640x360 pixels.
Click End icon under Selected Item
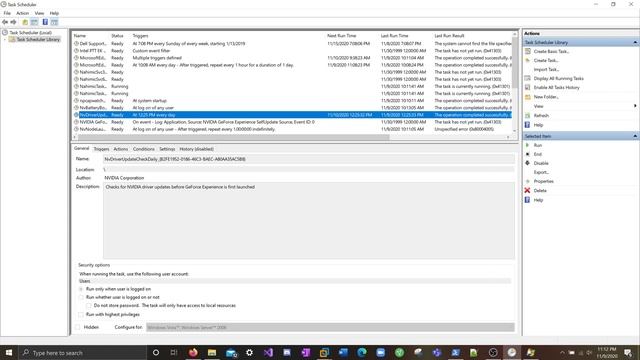527,154
